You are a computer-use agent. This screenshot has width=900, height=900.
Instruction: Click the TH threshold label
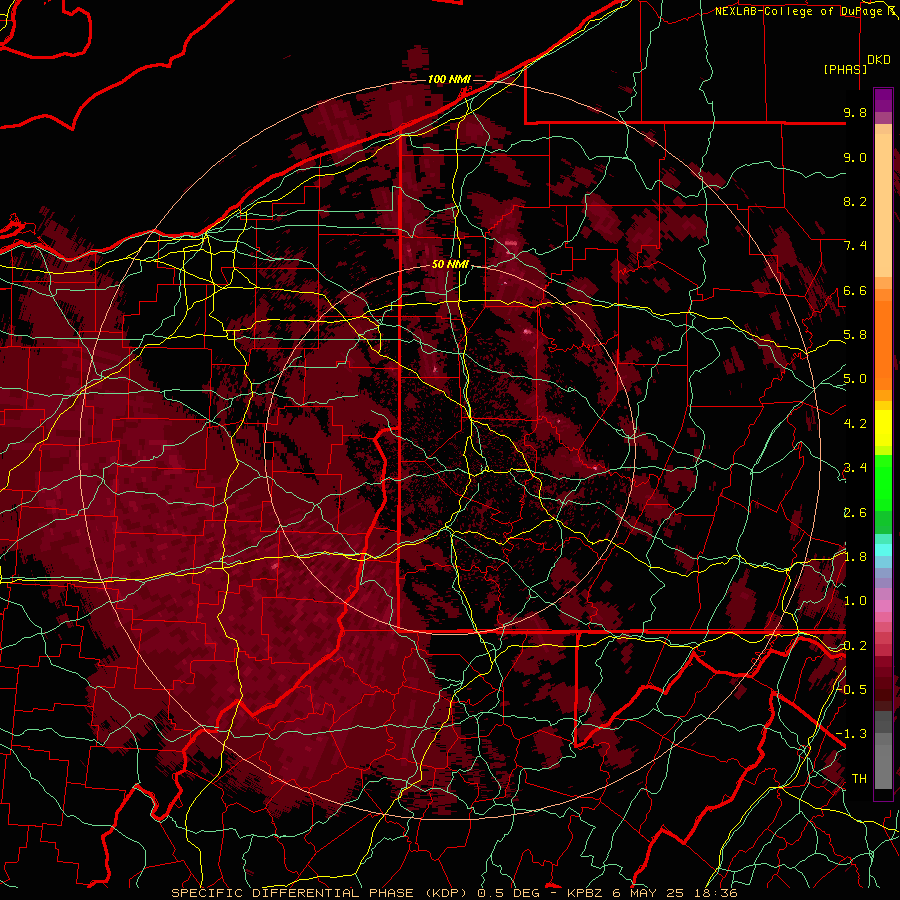[859, 779]
